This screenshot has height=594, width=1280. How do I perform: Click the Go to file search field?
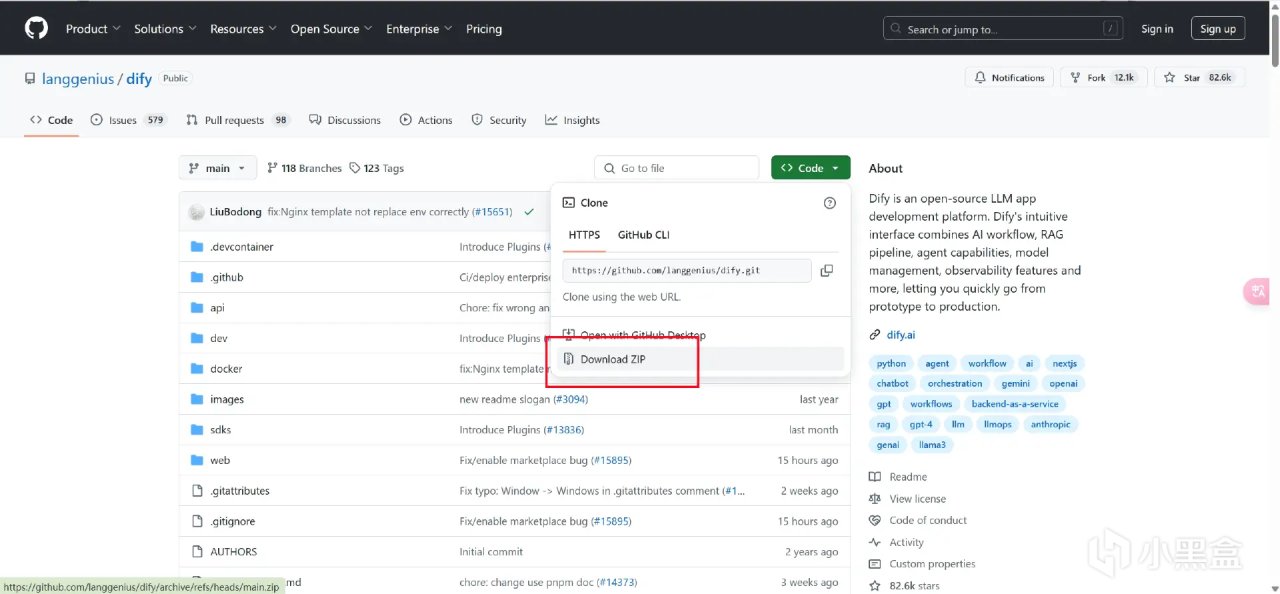tap(677, 168)
